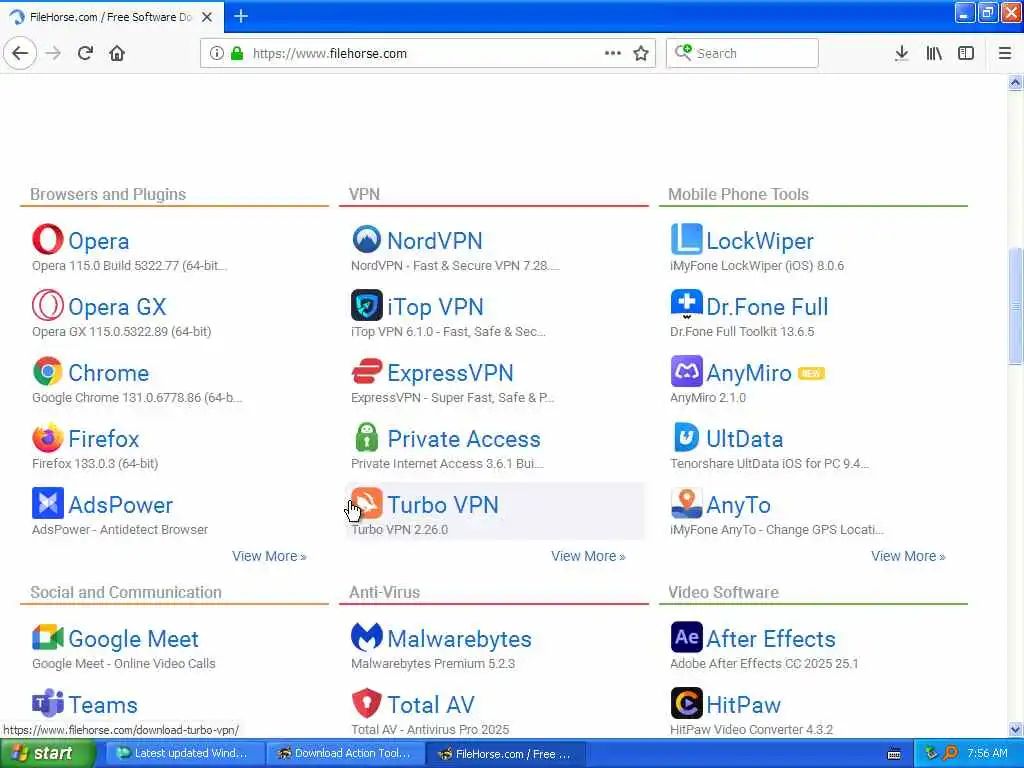
Task: Open the Turbo VPN title link
Action: [443, 505]
